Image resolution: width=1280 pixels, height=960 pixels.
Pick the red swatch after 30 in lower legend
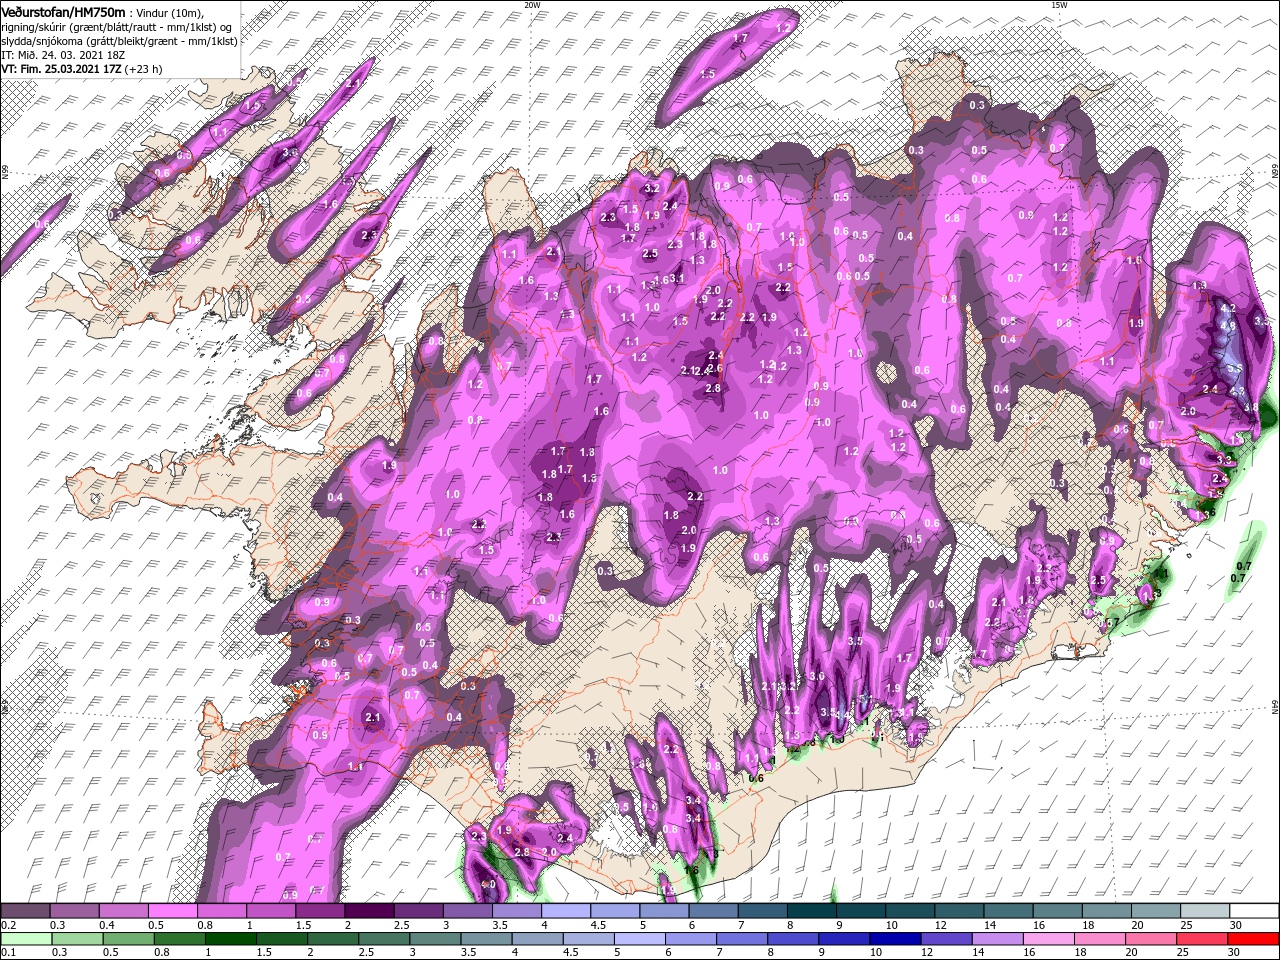point(1255,939)
